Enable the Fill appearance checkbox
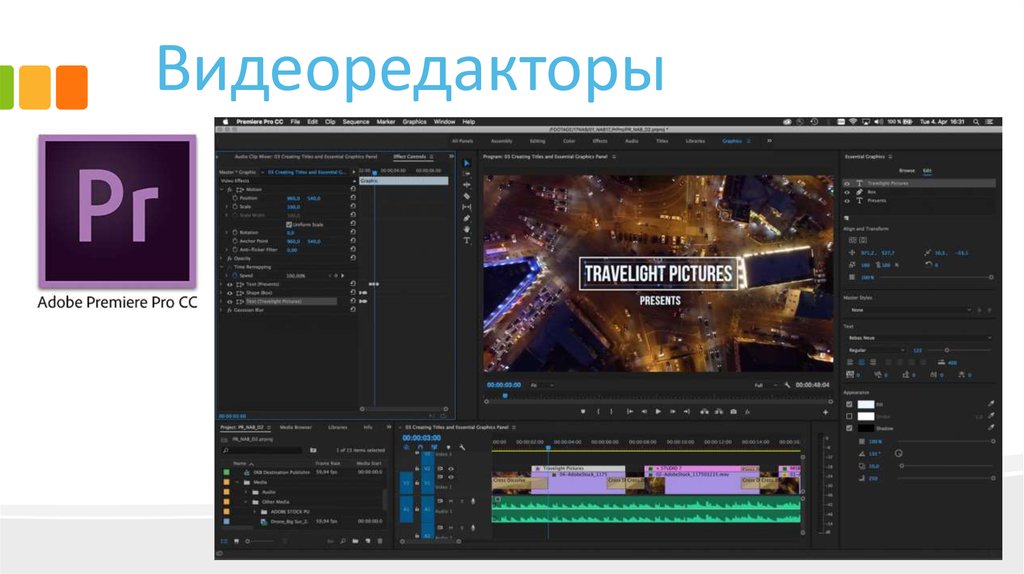The width and height of the screenshot is (1024, 574). (849, 403)
